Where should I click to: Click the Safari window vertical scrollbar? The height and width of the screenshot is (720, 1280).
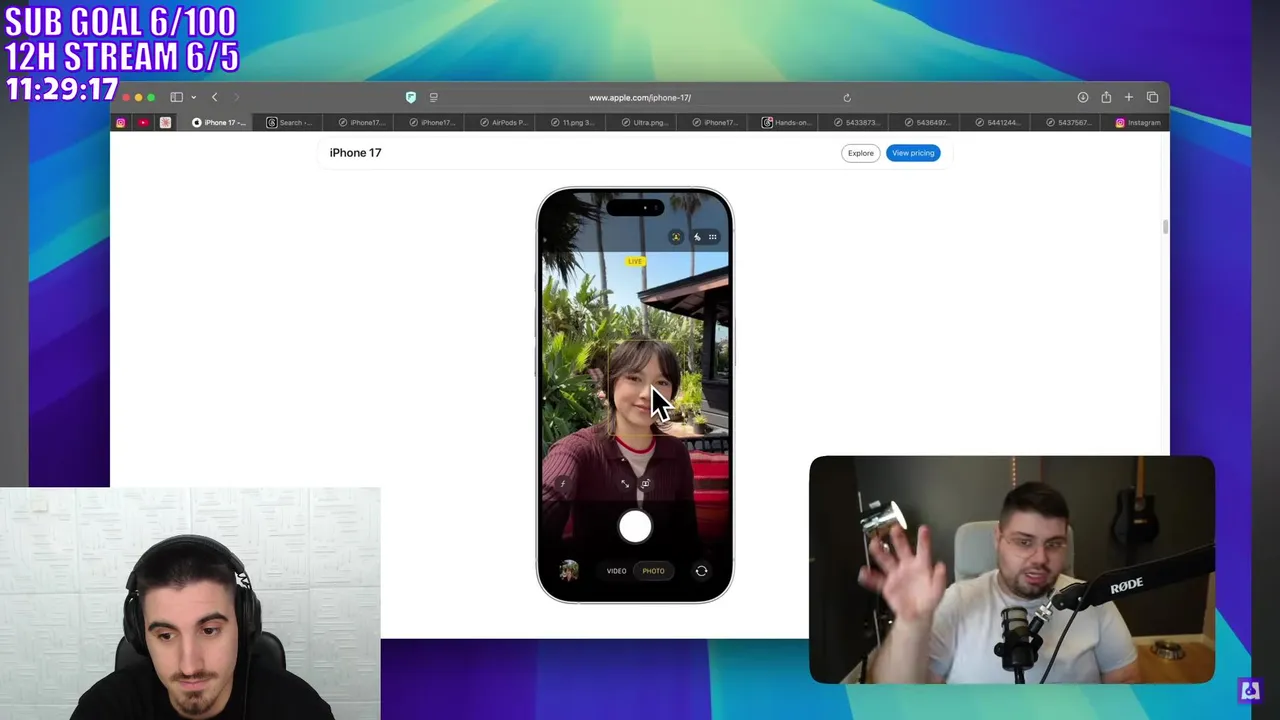(1165, 228)
